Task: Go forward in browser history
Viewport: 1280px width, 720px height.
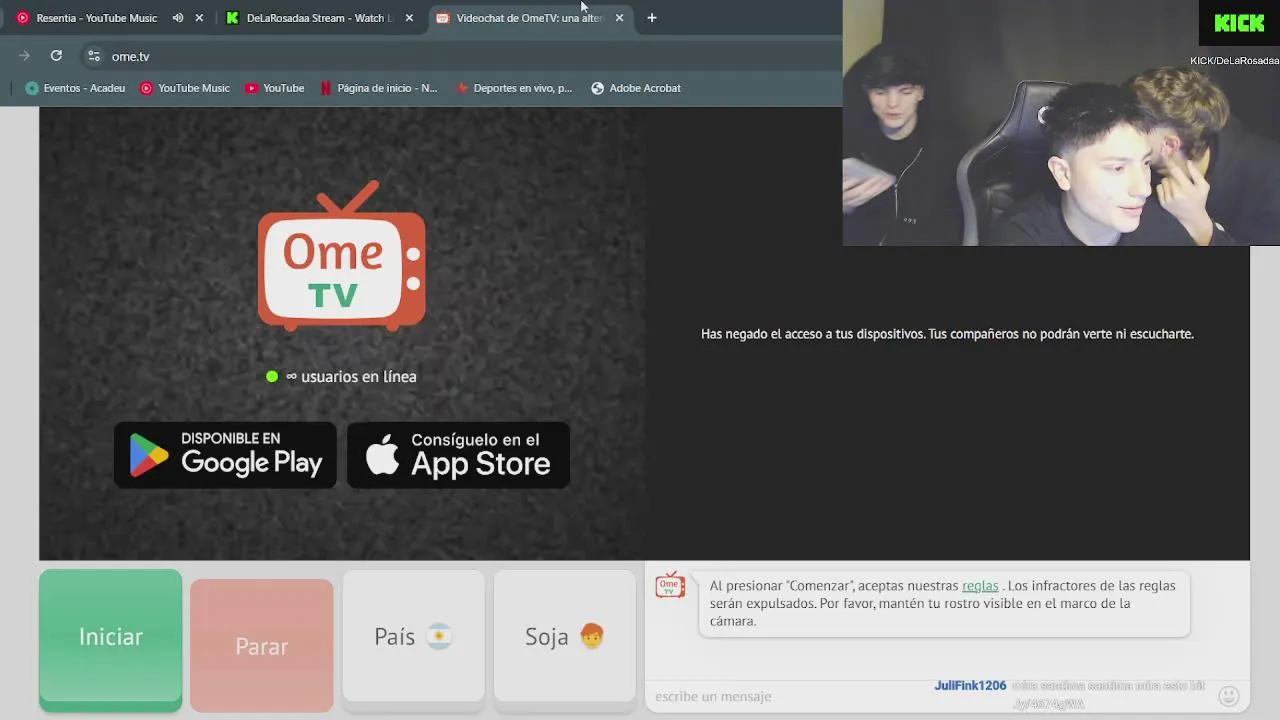Action: pos(24,56)
